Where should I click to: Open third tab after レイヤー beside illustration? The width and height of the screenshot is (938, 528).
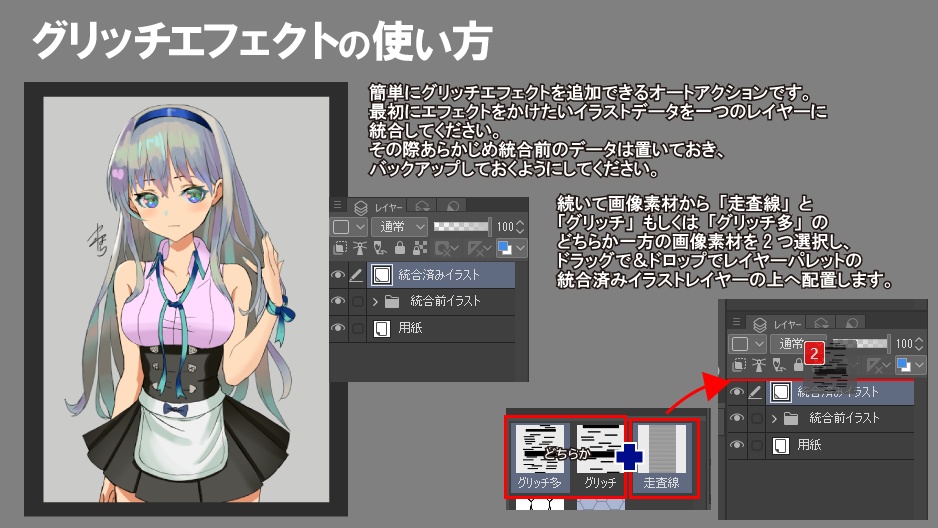pyautogui.click(x=453, y=207)
